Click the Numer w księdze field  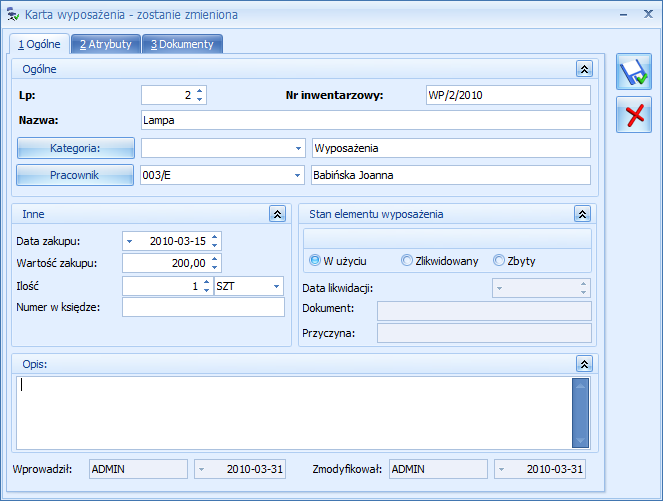point(203,307)
